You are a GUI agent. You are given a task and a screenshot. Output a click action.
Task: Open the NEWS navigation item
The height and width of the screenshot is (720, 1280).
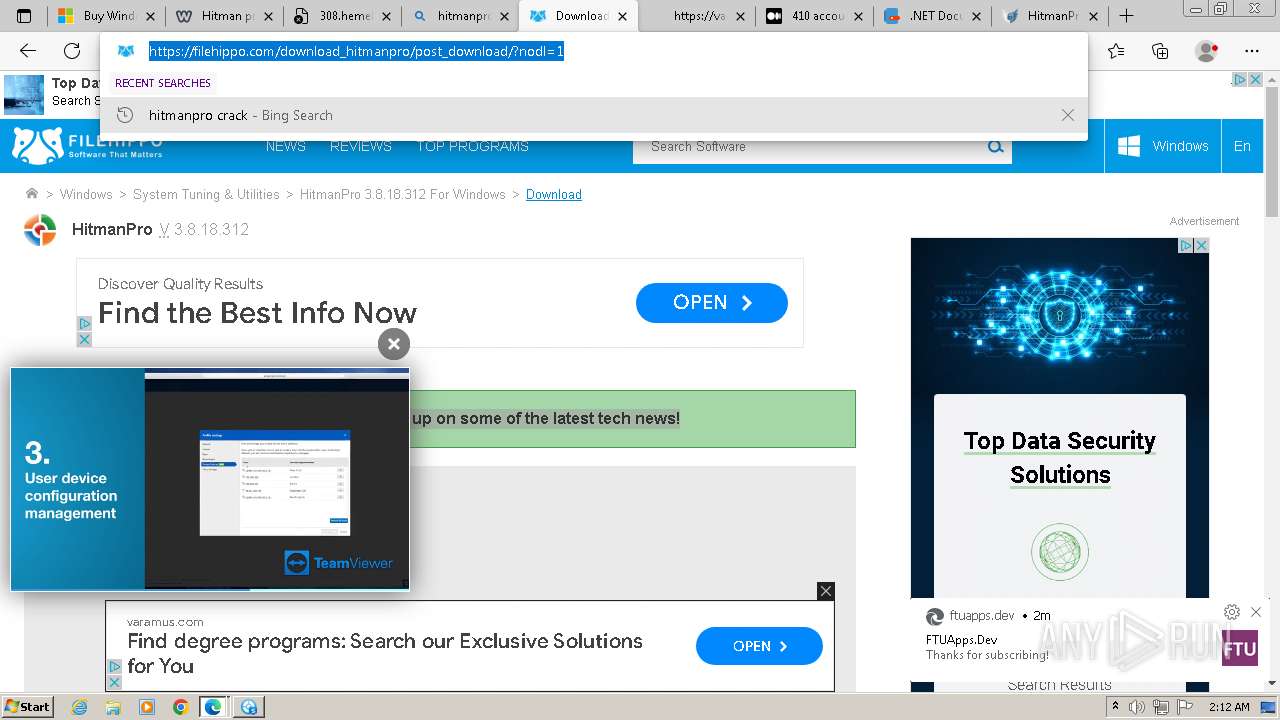pos(286,146)
